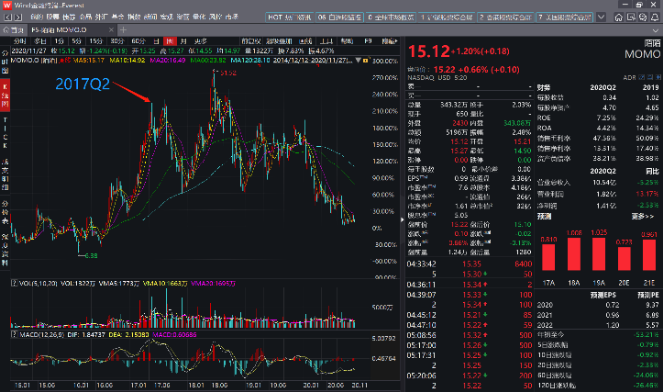Go forward with the right navigation arrow
Image resolution: width=664 pixels, height=392 pixels.
pos(18,17)
